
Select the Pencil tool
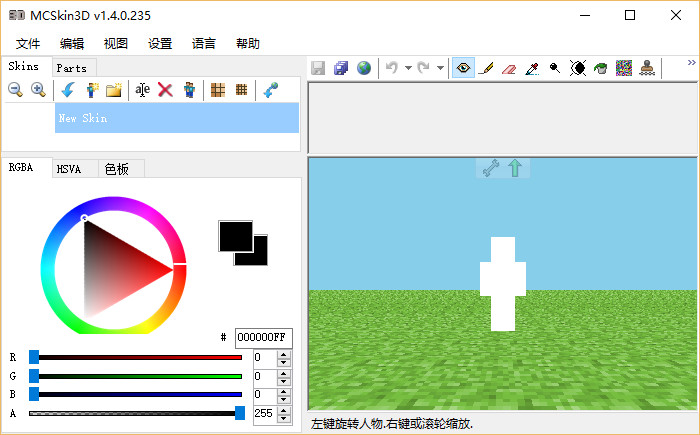point(486,68)
